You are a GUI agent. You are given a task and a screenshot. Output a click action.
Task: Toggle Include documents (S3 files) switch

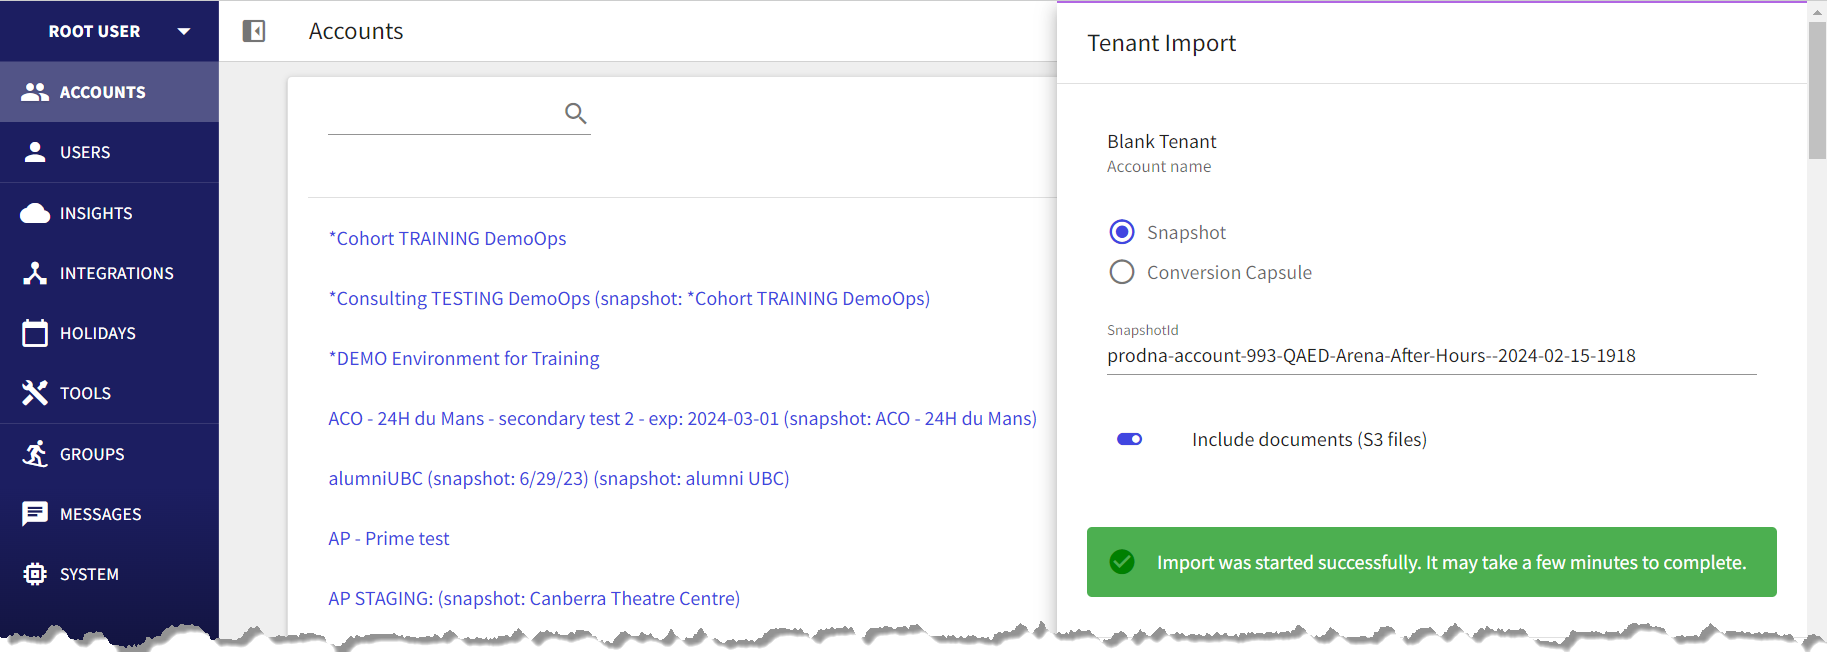point(1130,439)
